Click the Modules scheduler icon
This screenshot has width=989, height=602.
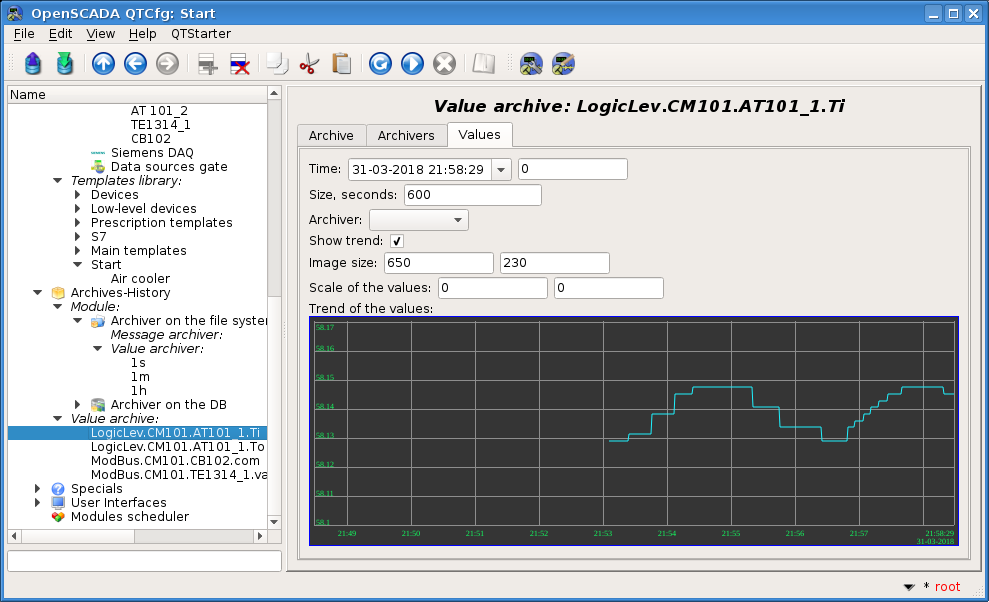click(58, 517)
